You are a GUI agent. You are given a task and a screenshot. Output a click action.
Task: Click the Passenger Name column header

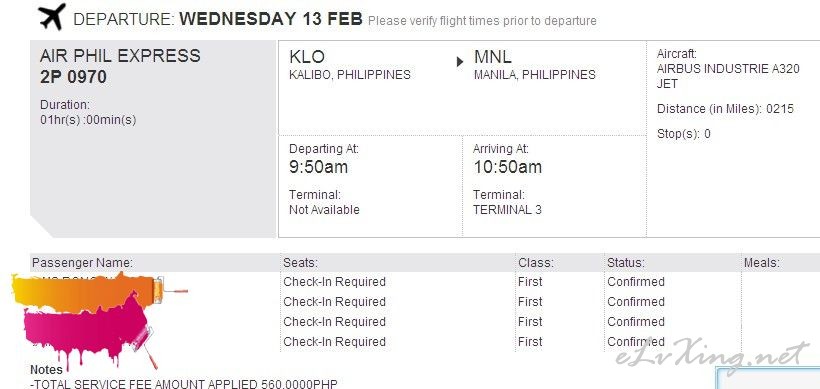[83, 262]
